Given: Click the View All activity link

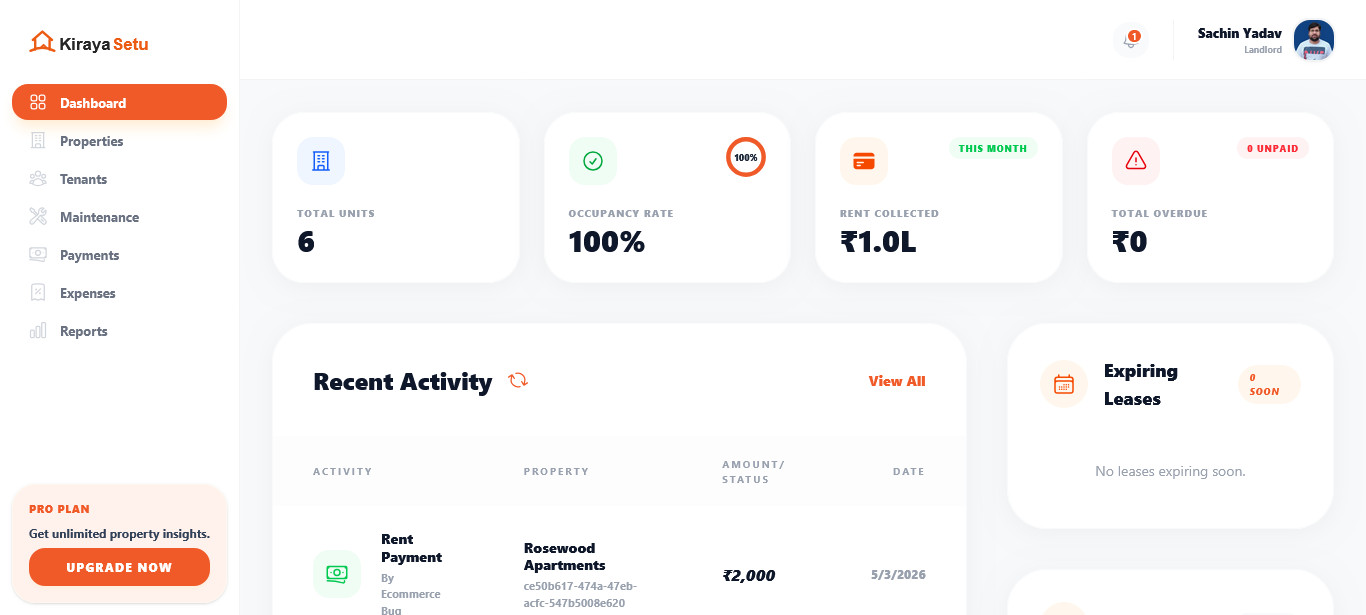Looking at the screenshot, I should click(x=896, y=381).
